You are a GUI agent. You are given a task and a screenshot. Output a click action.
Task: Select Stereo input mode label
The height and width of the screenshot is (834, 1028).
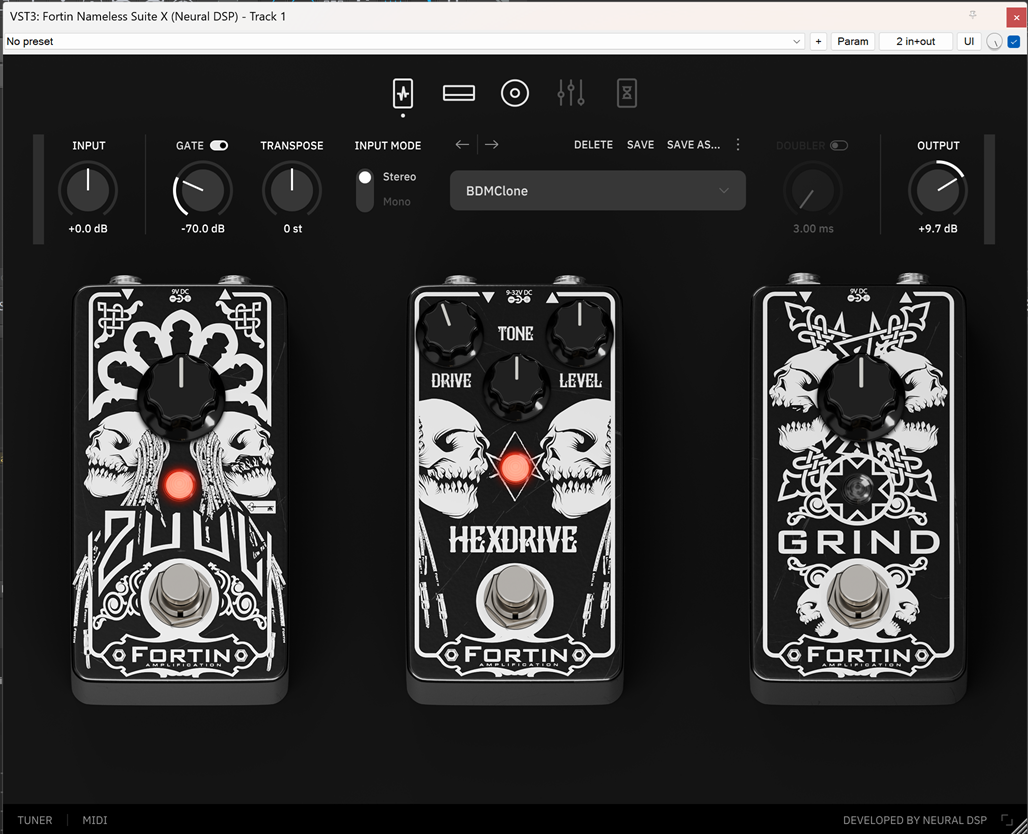point(399,177)
